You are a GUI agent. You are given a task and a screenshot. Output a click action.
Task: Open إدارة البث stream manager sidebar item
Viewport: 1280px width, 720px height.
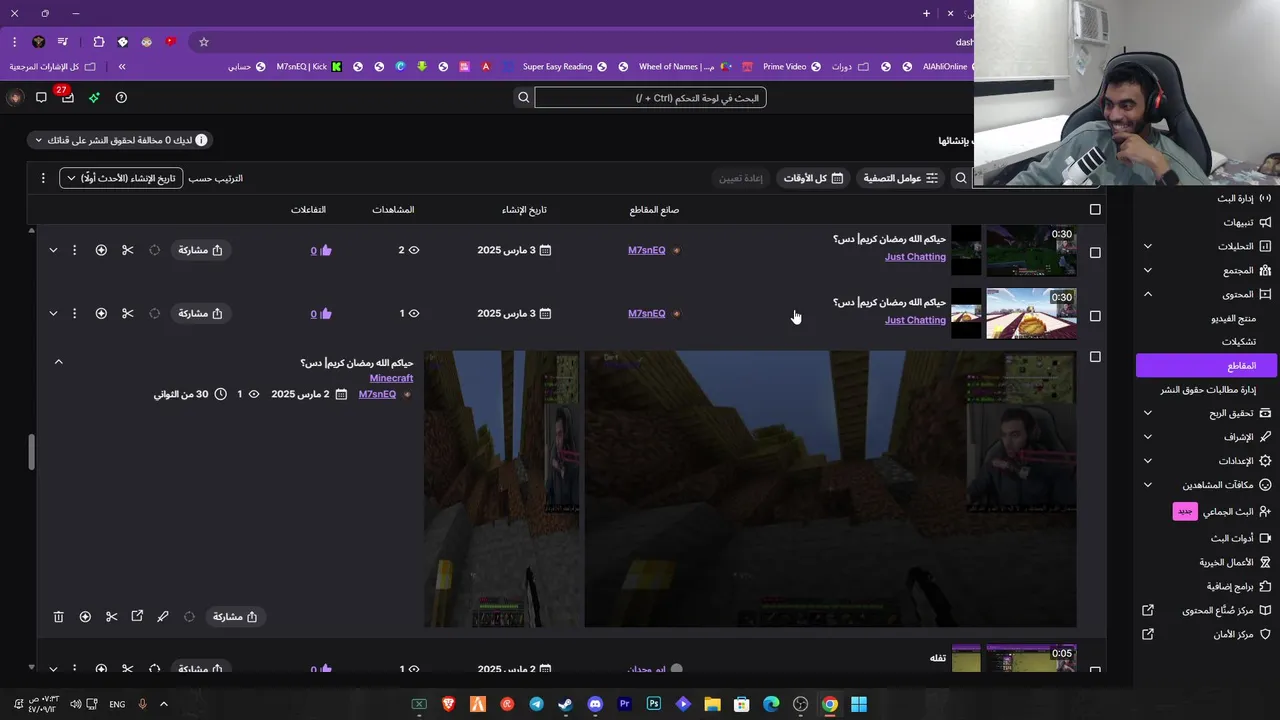click(1243, 198)
